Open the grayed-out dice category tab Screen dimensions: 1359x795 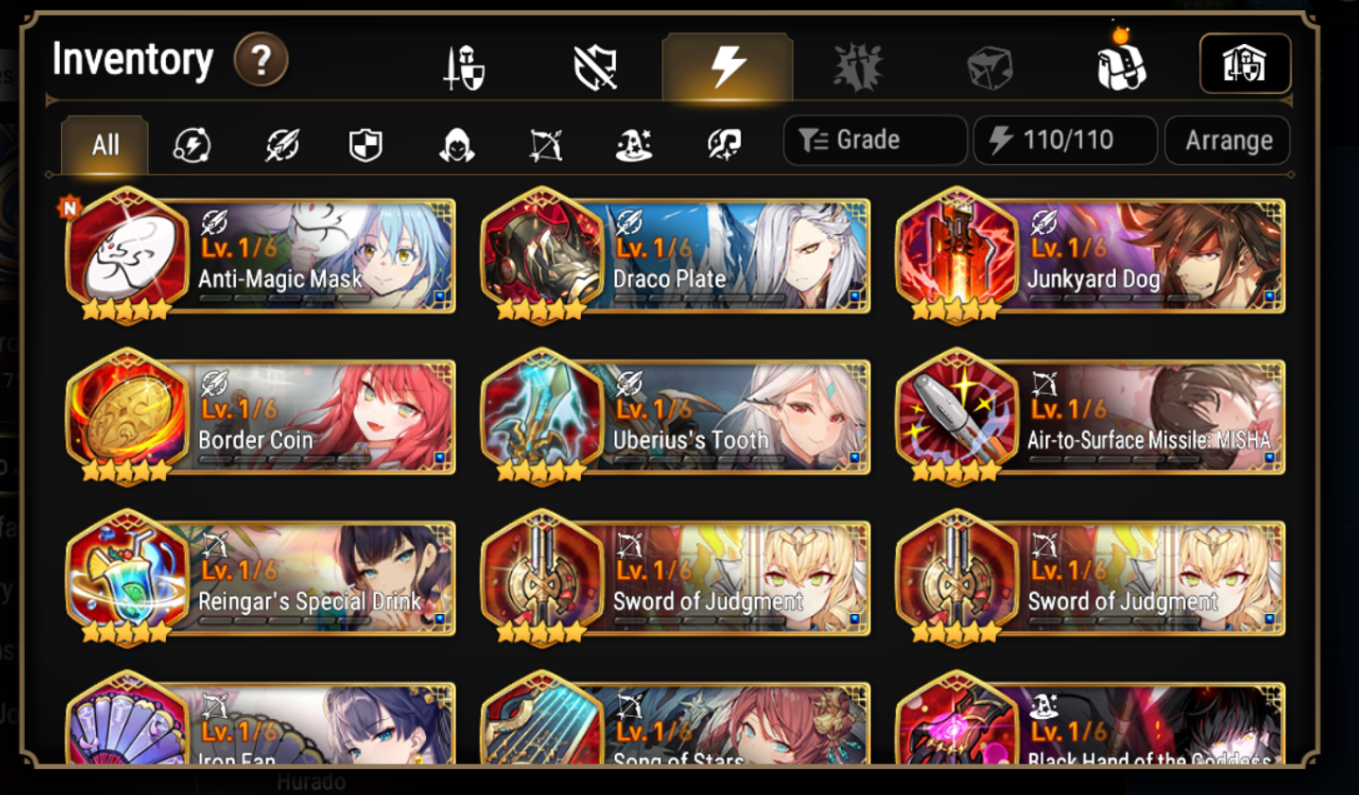click(990, 68)
